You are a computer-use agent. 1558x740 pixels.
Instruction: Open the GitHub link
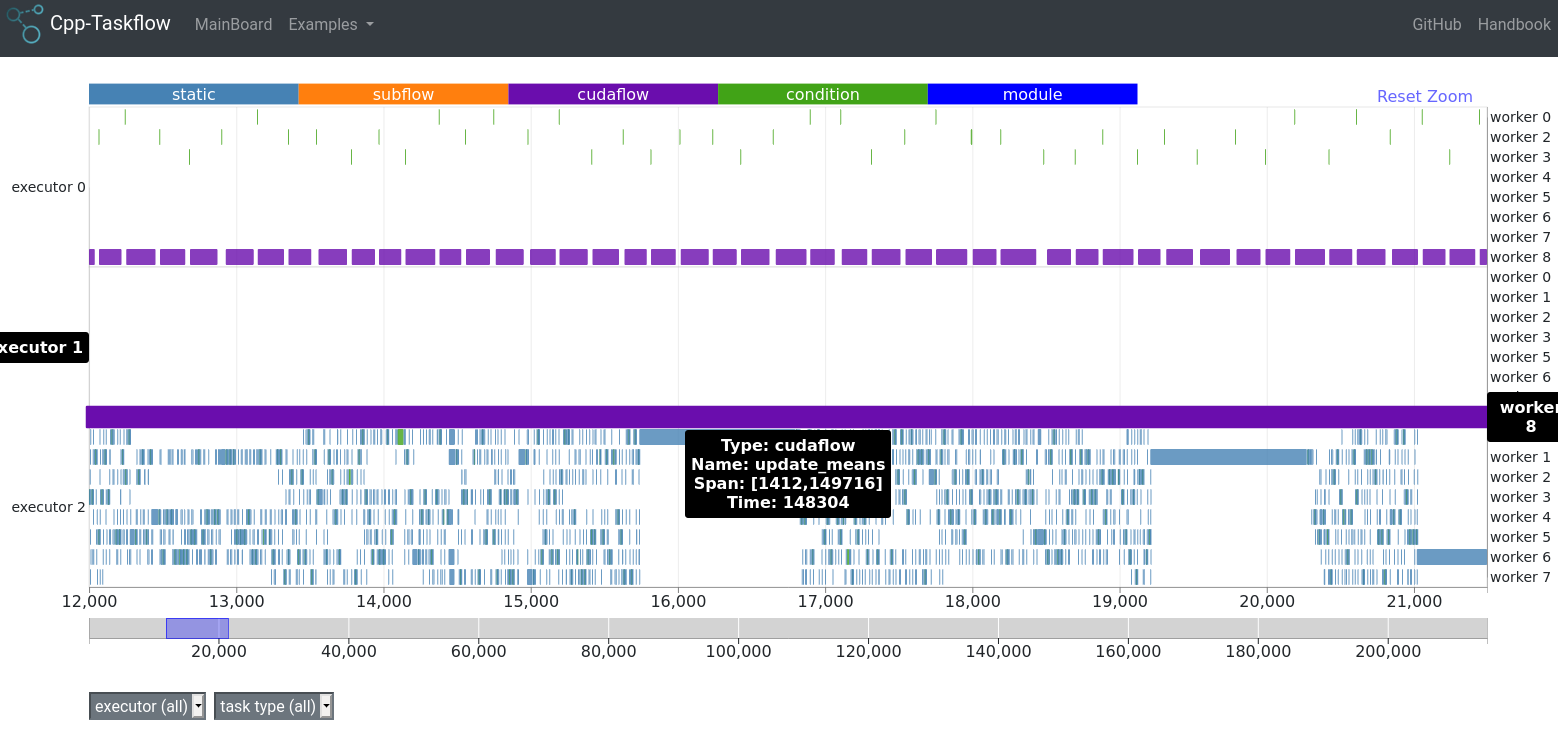pyautogui.click(x=1437, y=24)
